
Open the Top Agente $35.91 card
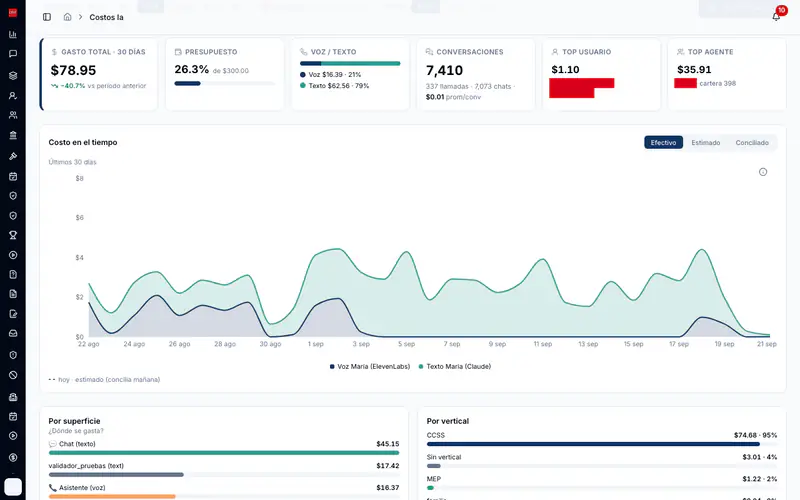[x=727, y=74]
